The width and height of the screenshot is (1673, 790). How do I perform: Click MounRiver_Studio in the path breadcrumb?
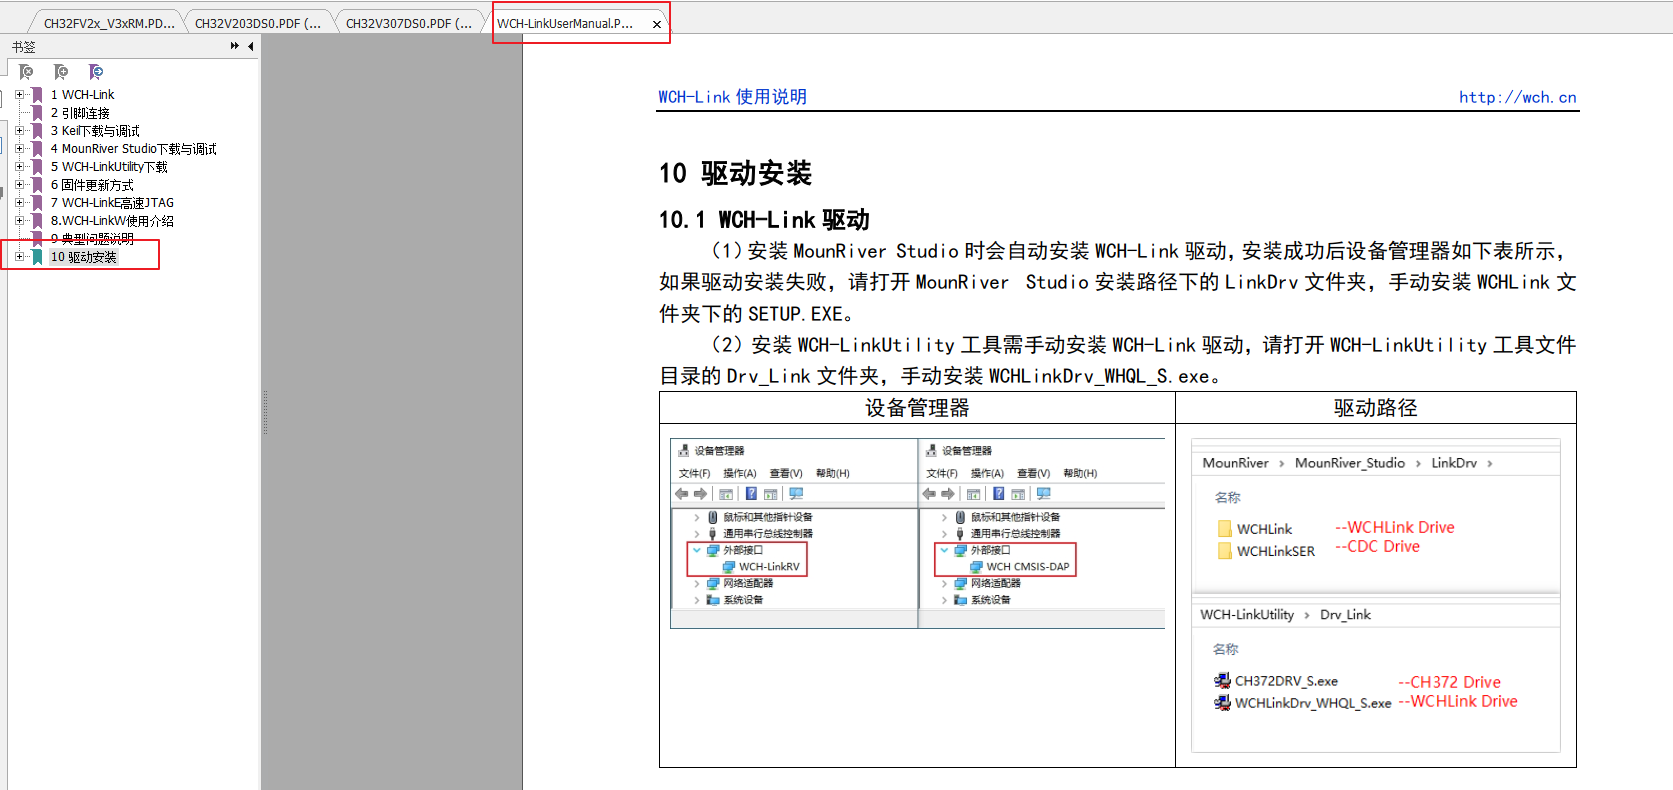(x=1349, y=463)
